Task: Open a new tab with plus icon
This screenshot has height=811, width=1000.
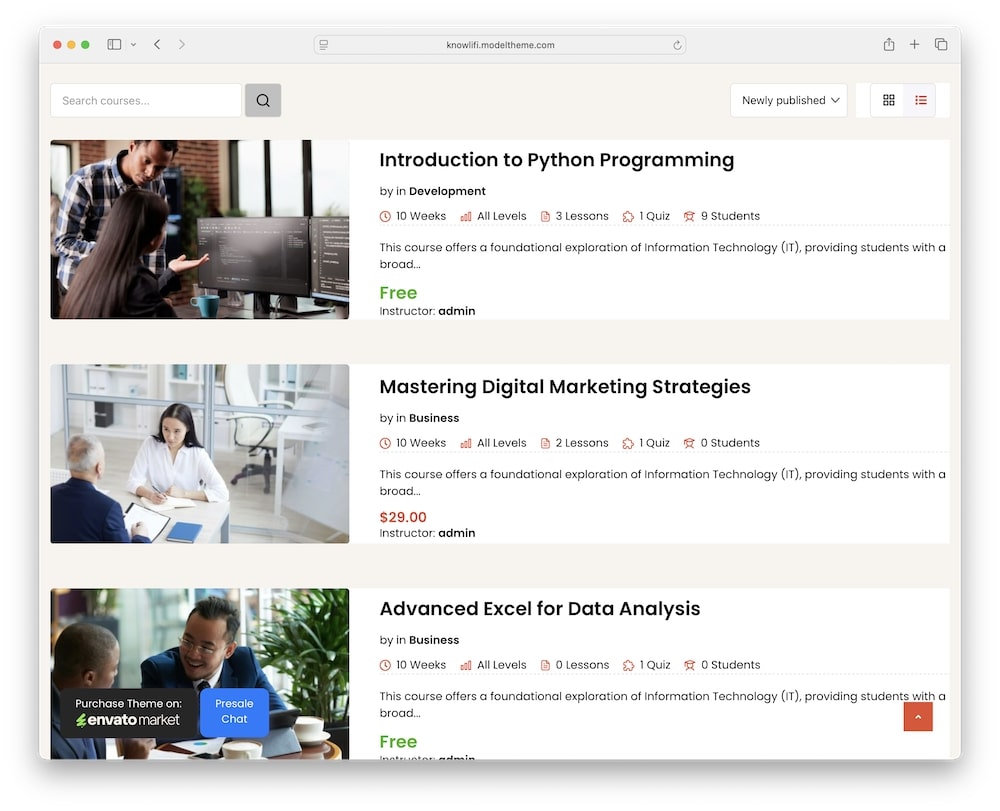Action: point(915,45)
